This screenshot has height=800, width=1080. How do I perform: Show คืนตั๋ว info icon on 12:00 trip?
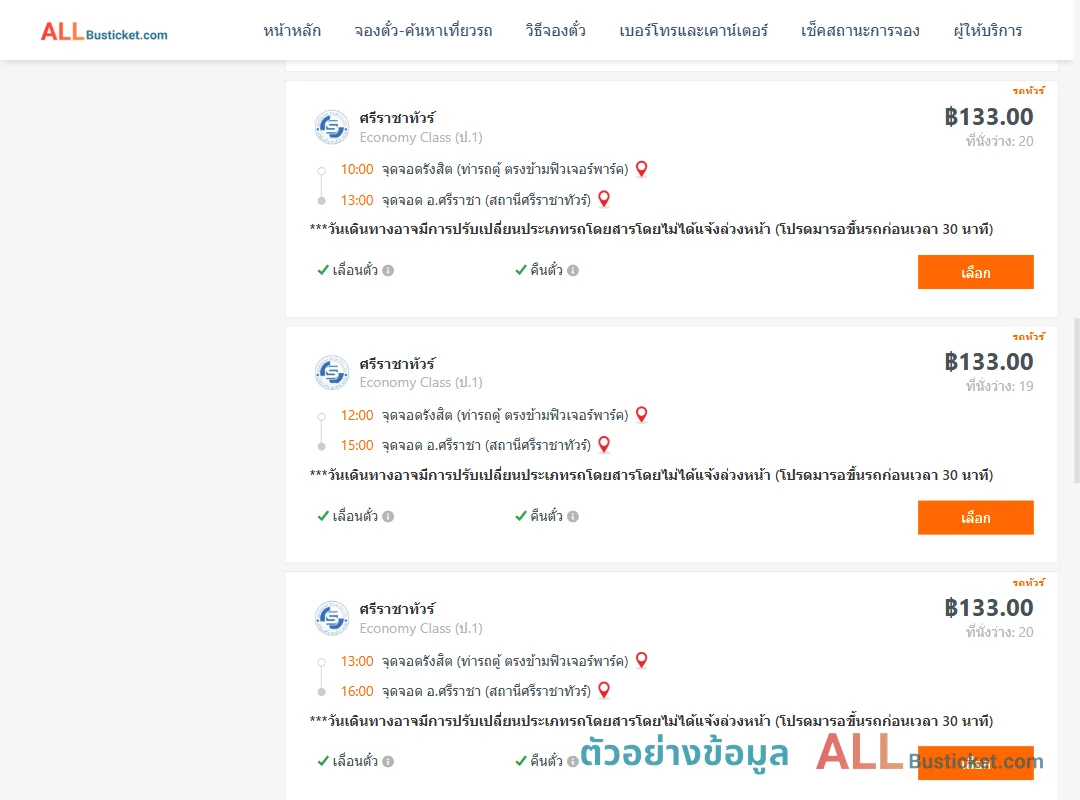click(x=573, y=516)
